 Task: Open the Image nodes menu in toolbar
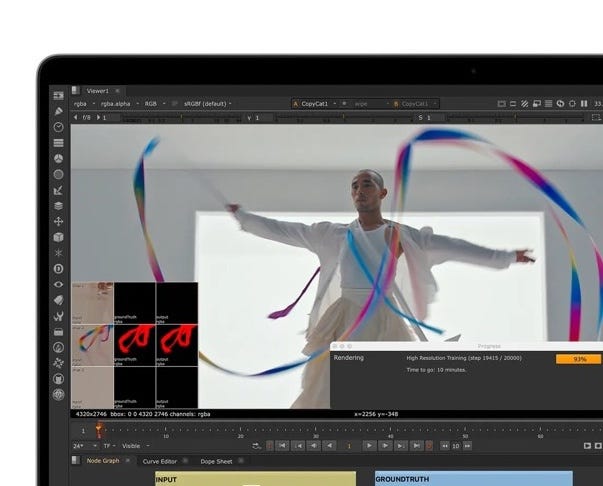[x=58, y=96]
